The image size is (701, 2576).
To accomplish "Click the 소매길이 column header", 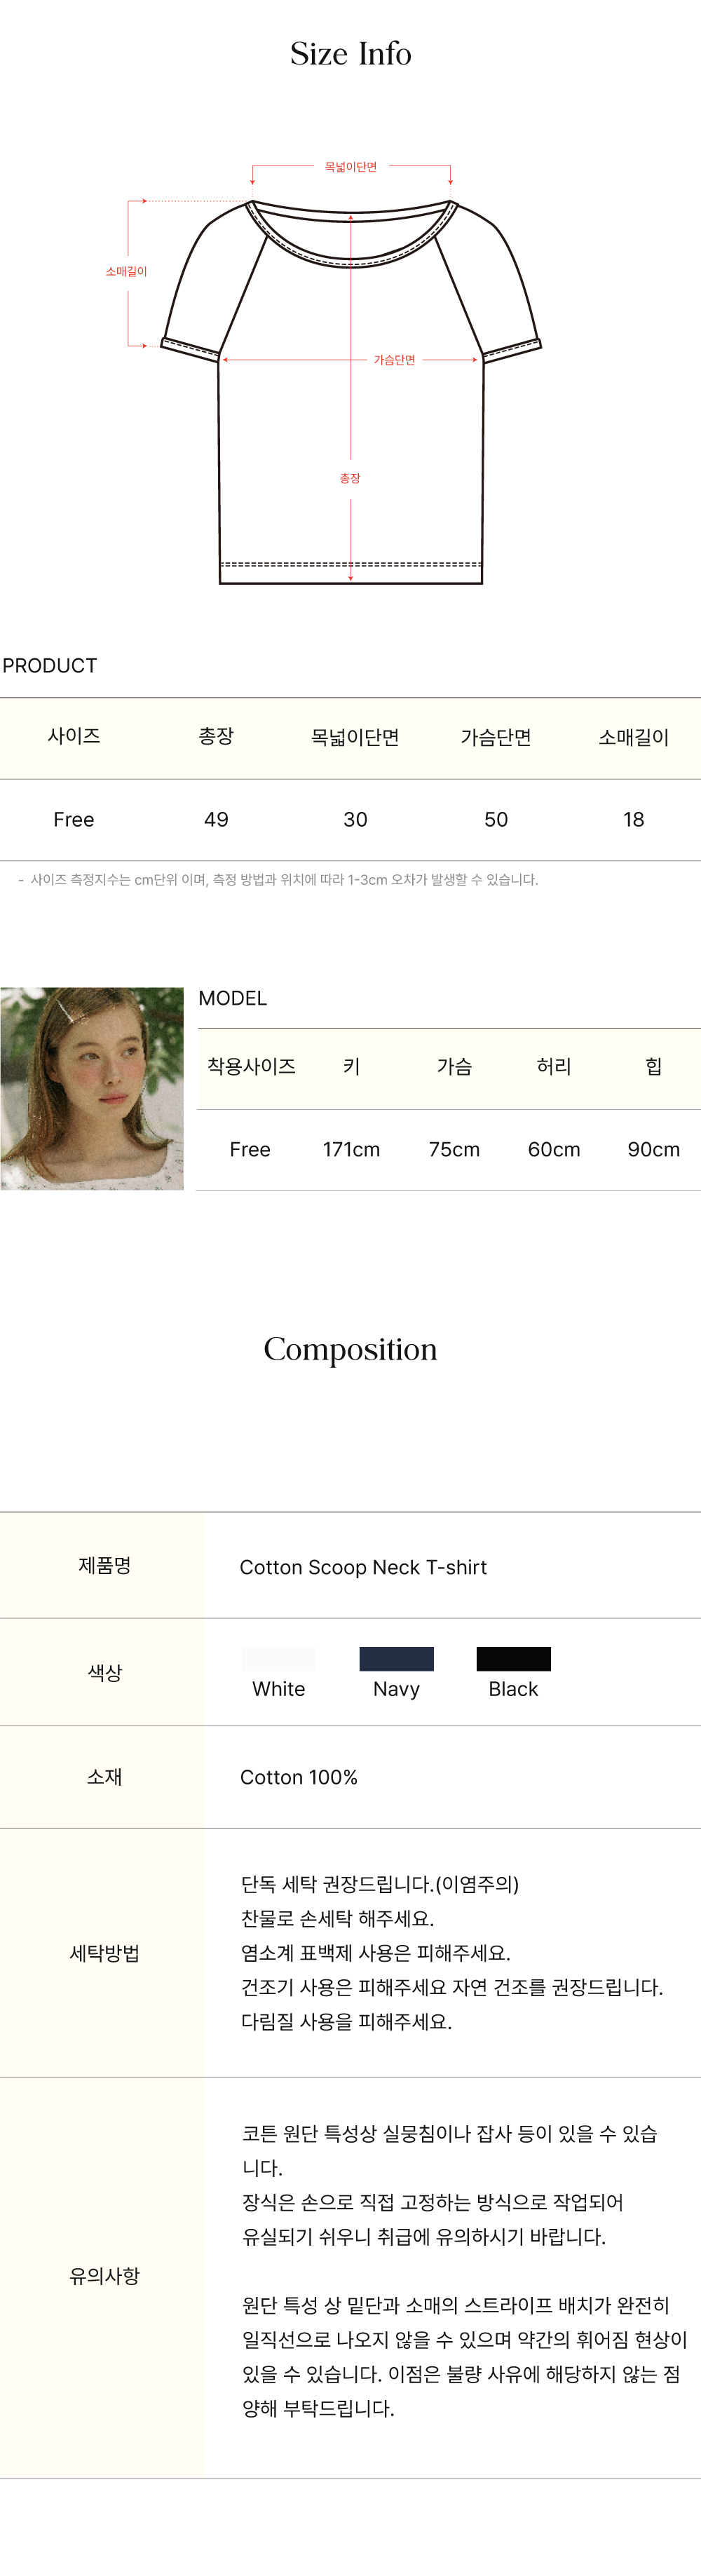I will point(634,737).
